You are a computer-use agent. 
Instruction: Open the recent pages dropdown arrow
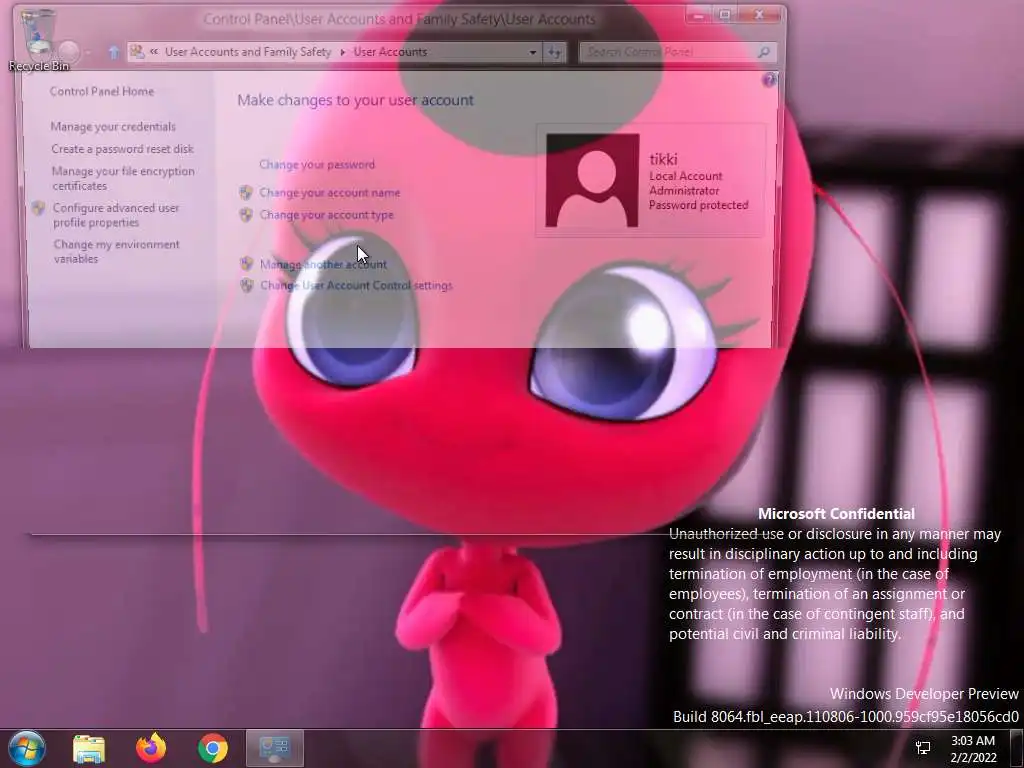[88, 52]
